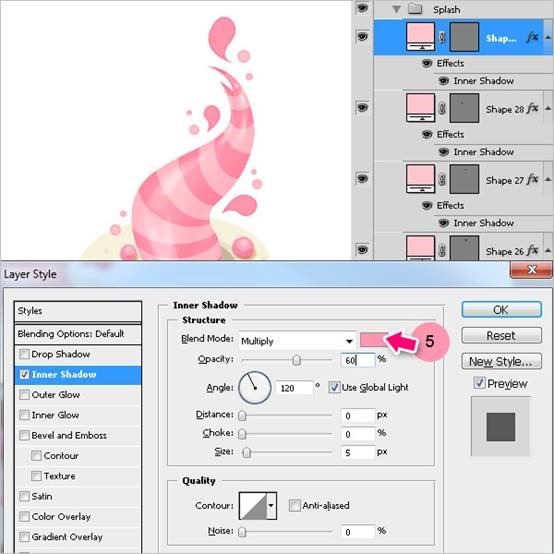Click the link icon on Shape 27 layer
This screenshot has width=554, height=554.
pos(442,179)
